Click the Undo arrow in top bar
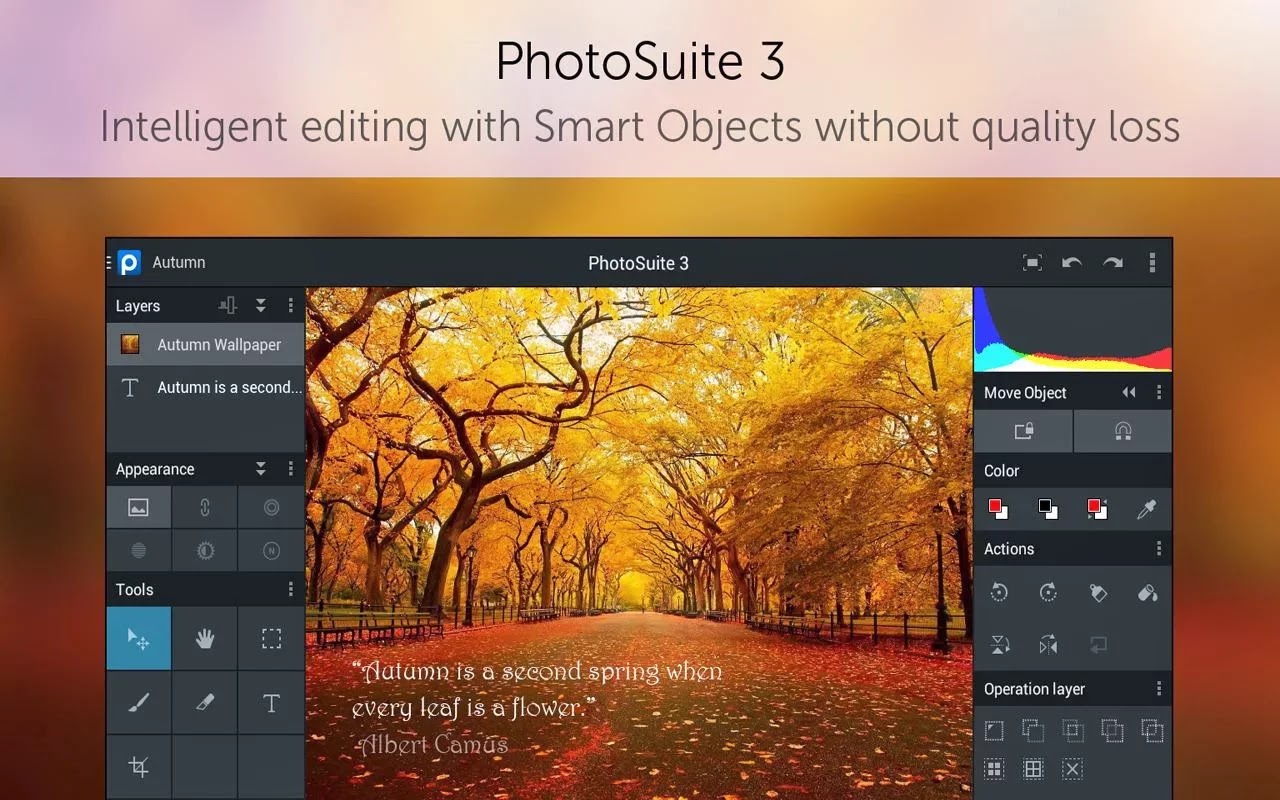The width and height of the screenshot is (1280, 800). point(1072,263)
